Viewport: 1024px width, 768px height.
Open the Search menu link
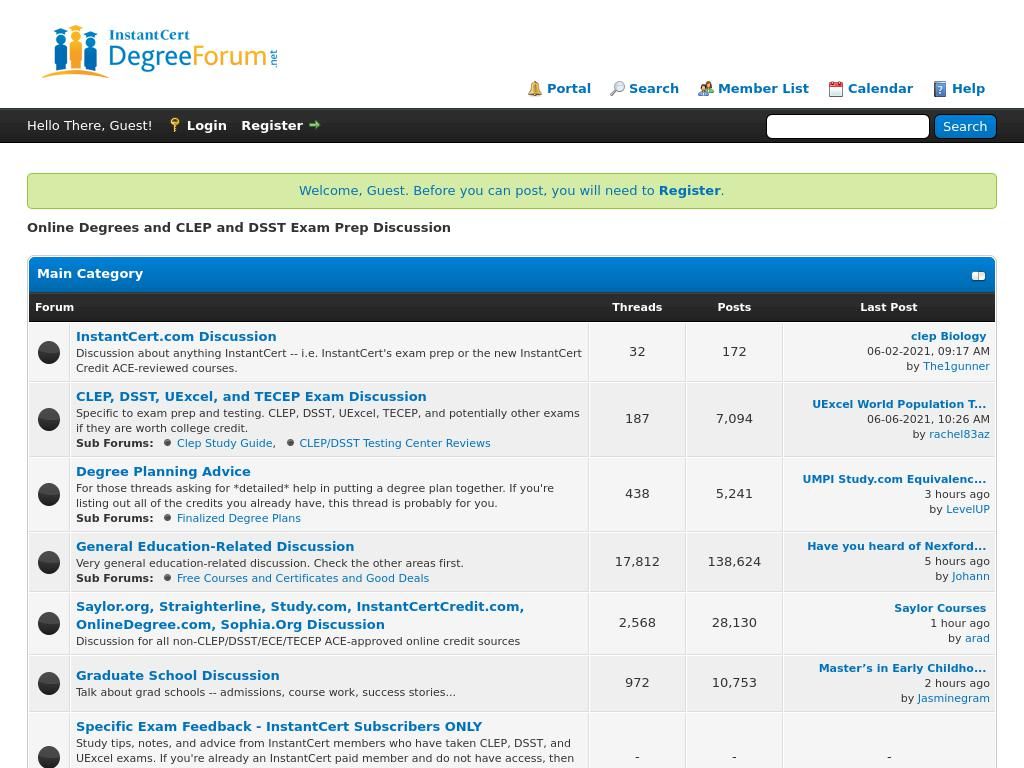654,88
